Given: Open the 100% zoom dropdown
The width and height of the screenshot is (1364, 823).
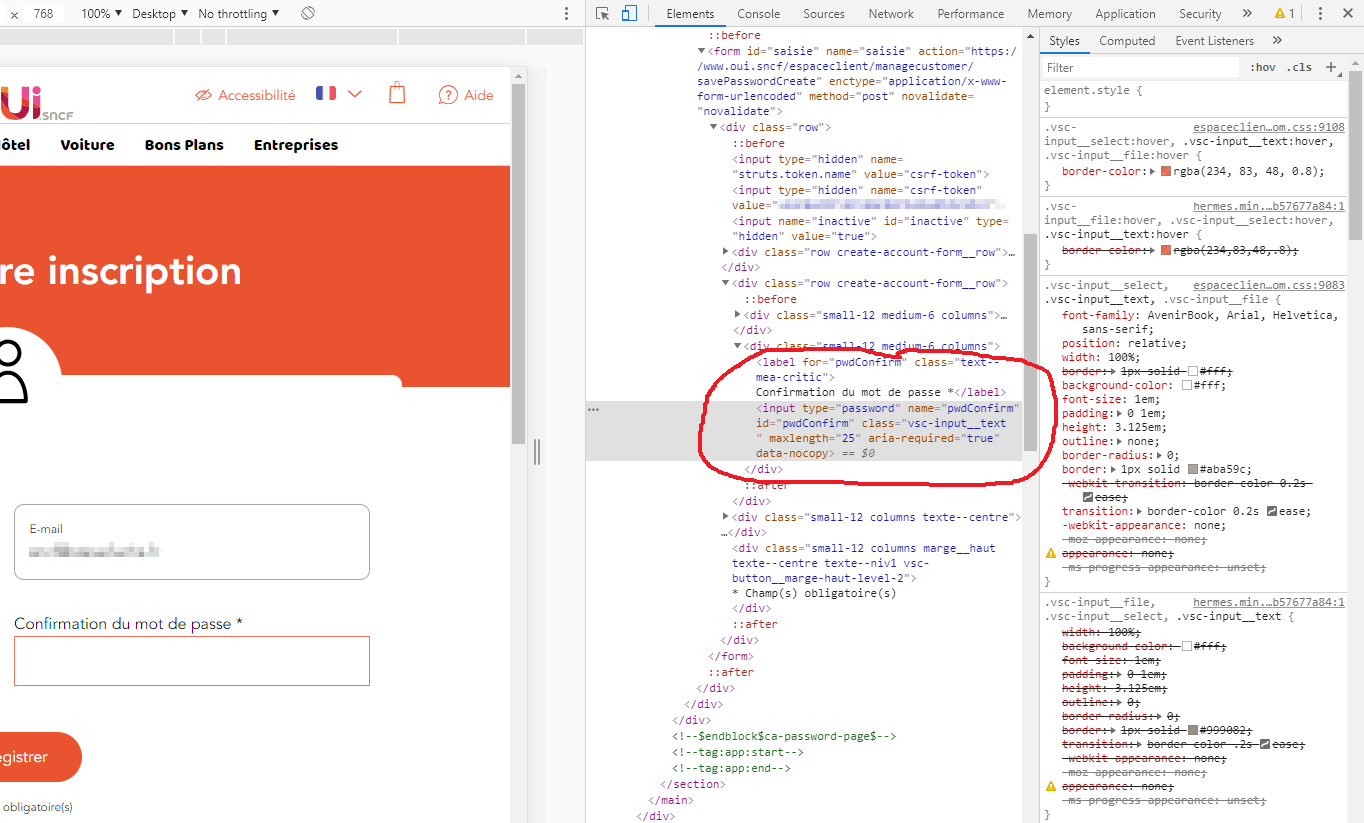Looking at the screenshot, I should click(101, 14).
